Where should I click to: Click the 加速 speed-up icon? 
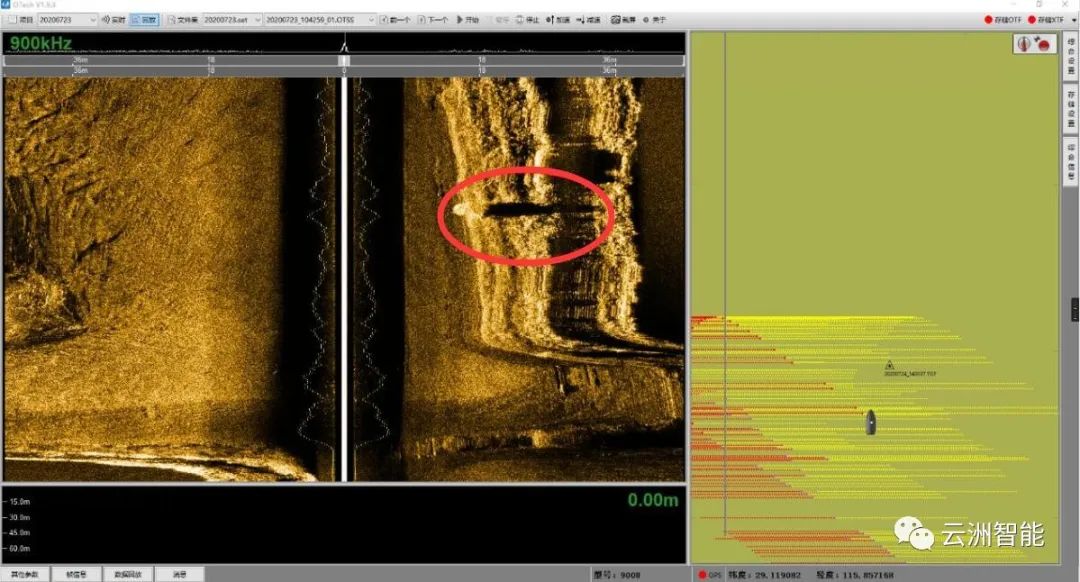(551, 20)
